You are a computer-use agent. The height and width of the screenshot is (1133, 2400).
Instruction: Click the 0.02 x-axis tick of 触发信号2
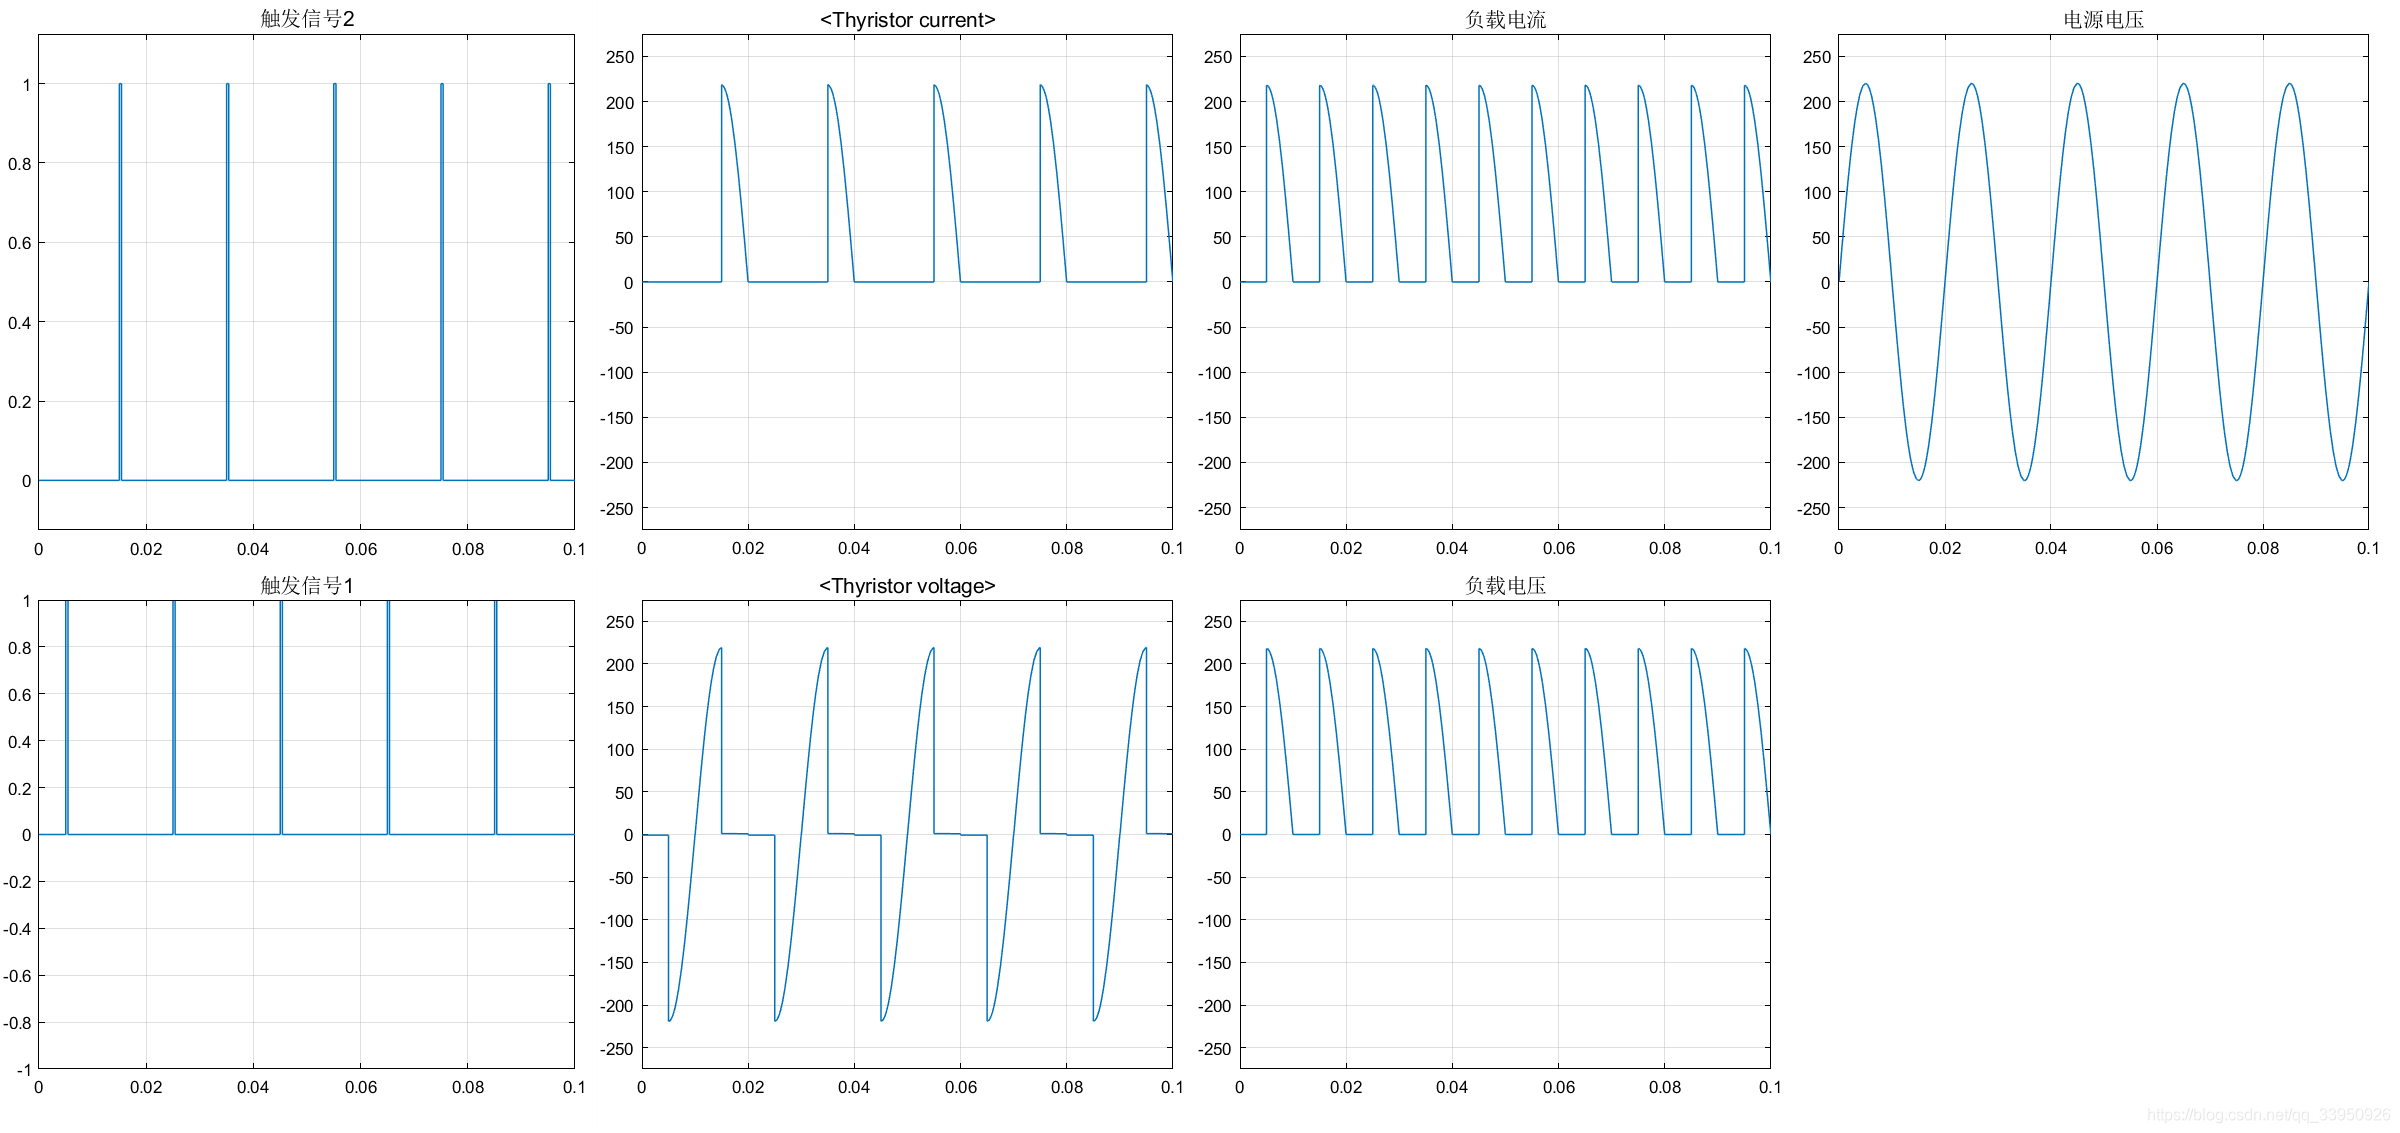(x=146, y=549)
